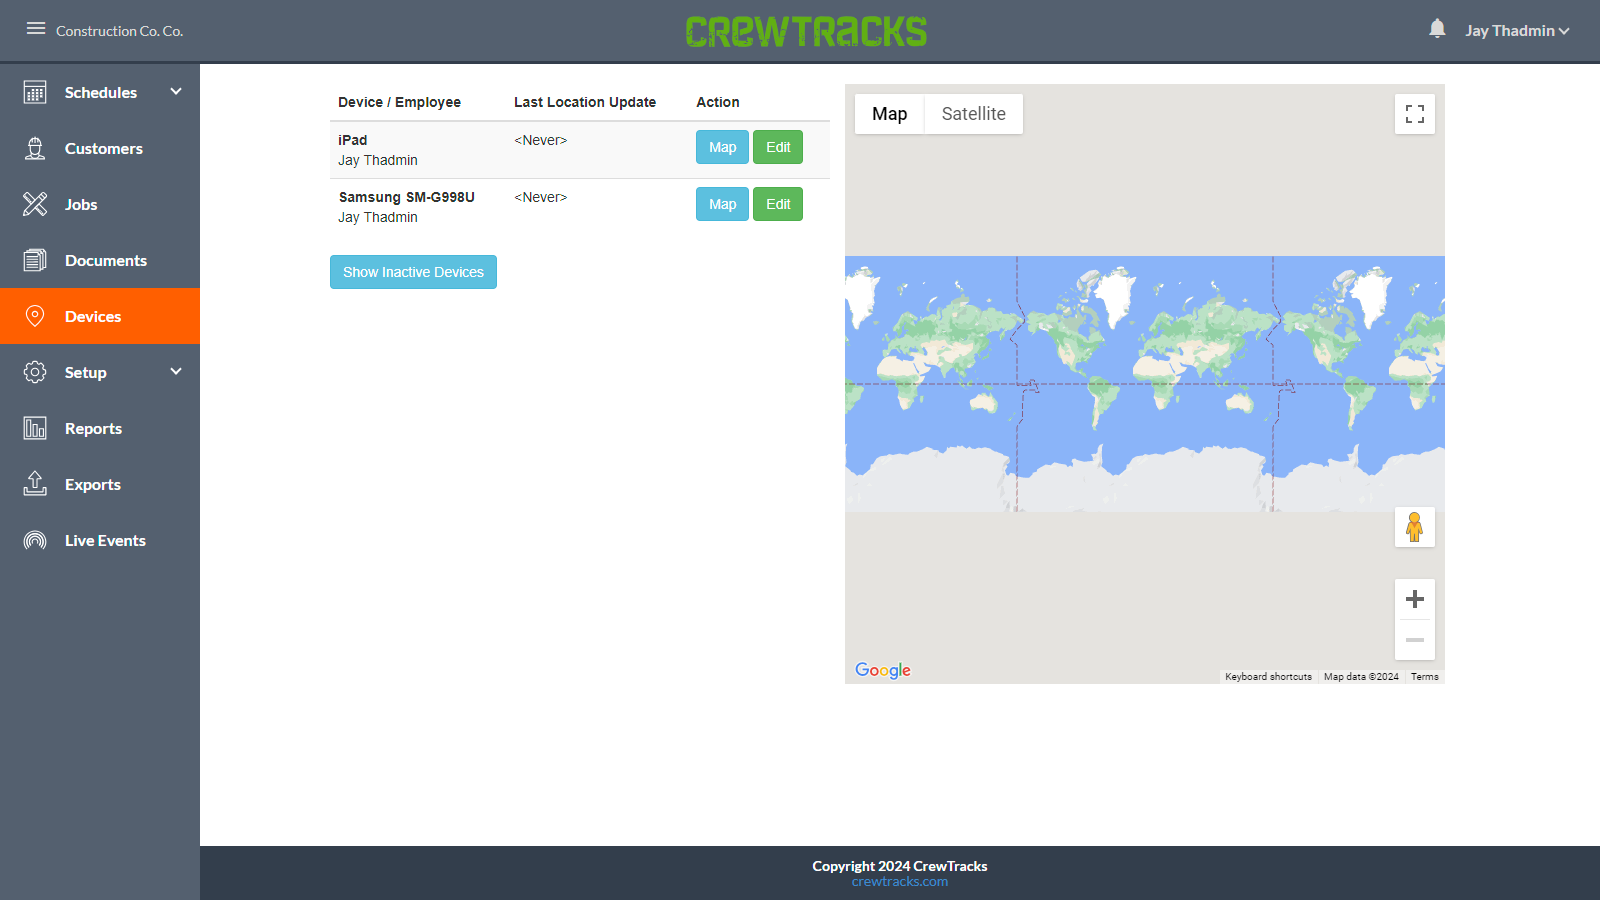
Task: Go to Exports page
Action: click(100, 484)
